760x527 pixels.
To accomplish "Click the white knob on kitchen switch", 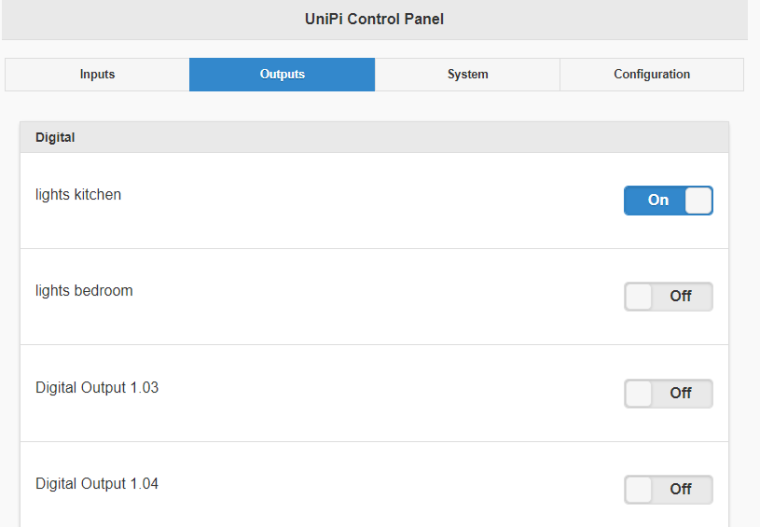I will pos(698,200).
